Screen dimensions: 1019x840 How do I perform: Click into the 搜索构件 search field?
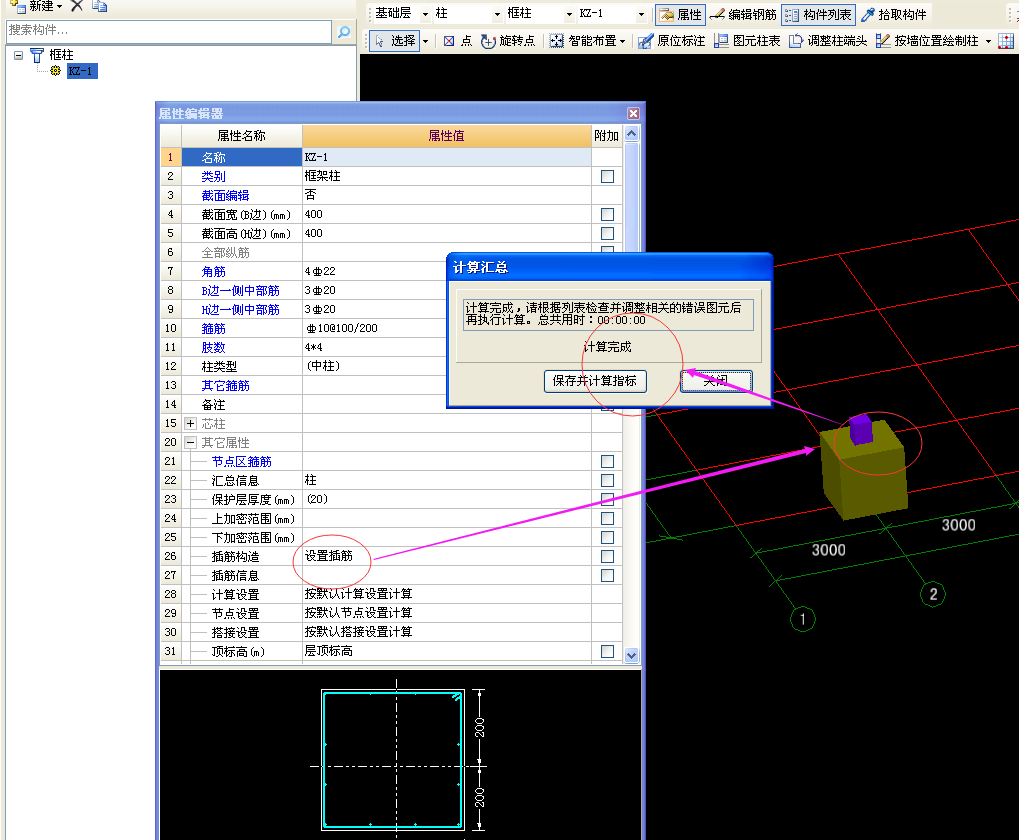[x=168, y=31]
